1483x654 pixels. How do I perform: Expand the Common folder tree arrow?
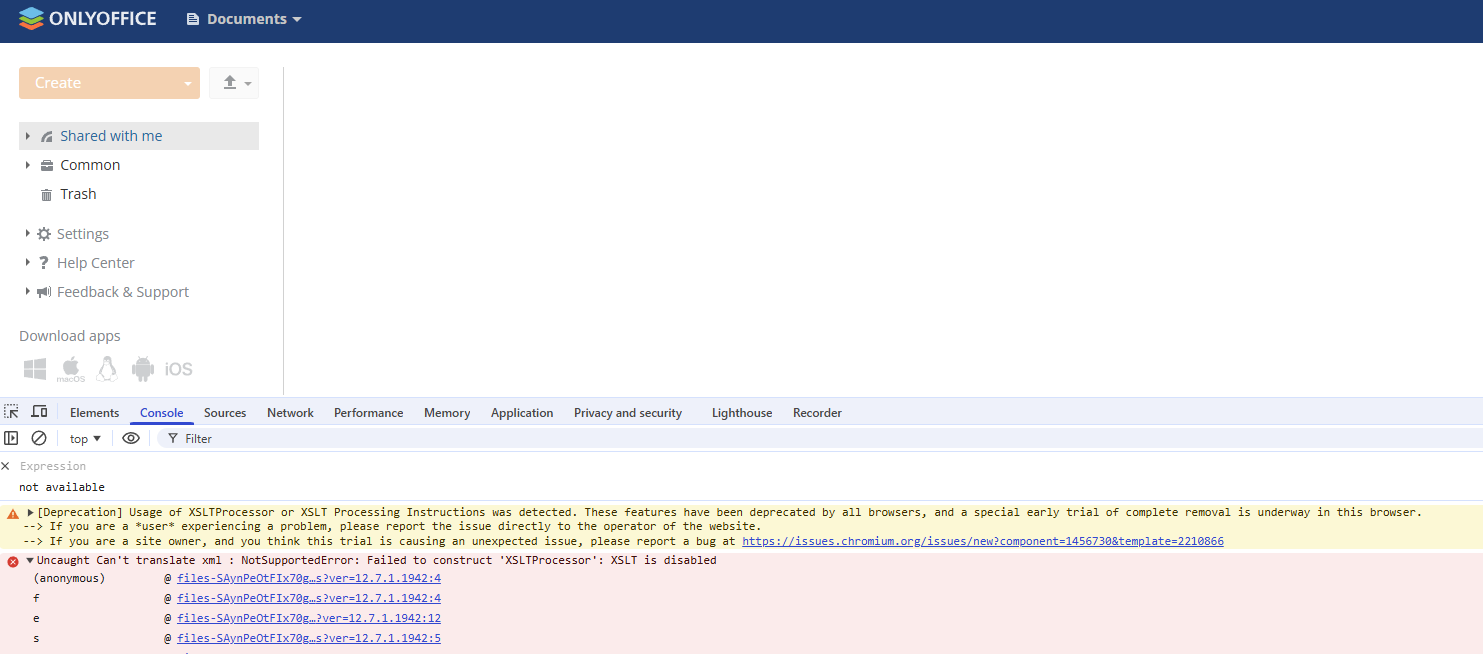(x=27, y=165)
